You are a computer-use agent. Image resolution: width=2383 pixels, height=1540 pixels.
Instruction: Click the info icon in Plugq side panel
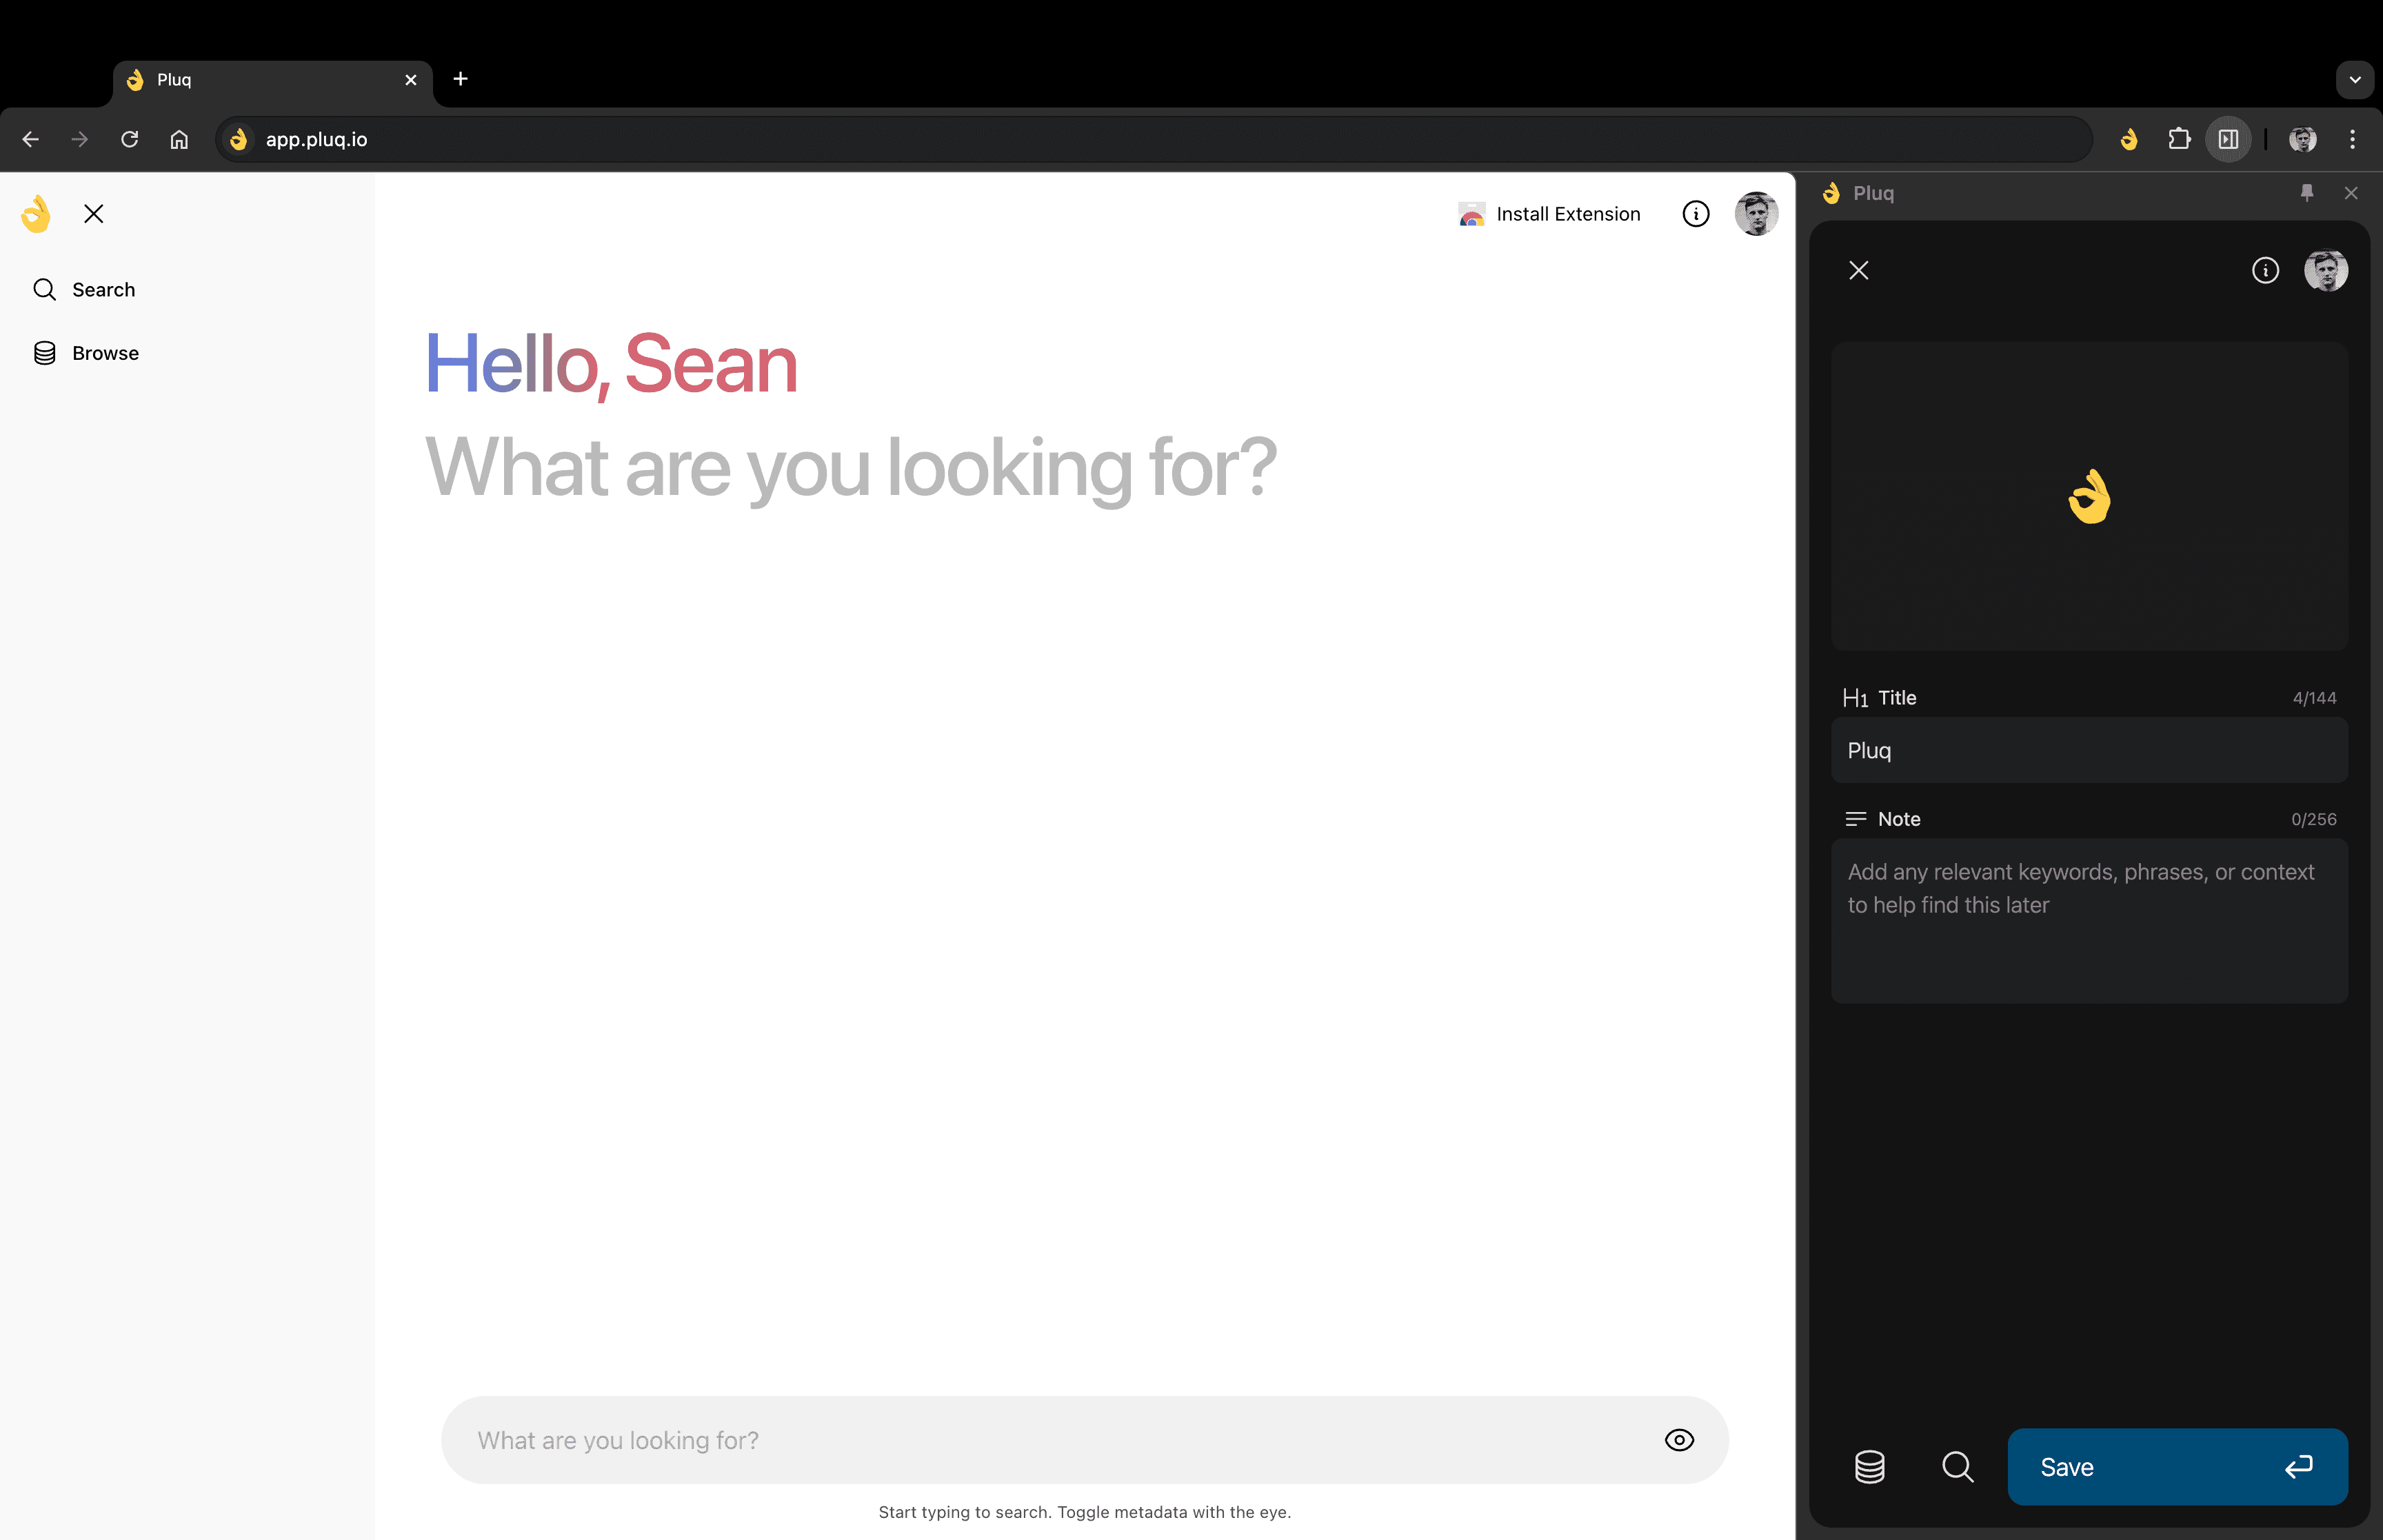(x=2266, y=269)
